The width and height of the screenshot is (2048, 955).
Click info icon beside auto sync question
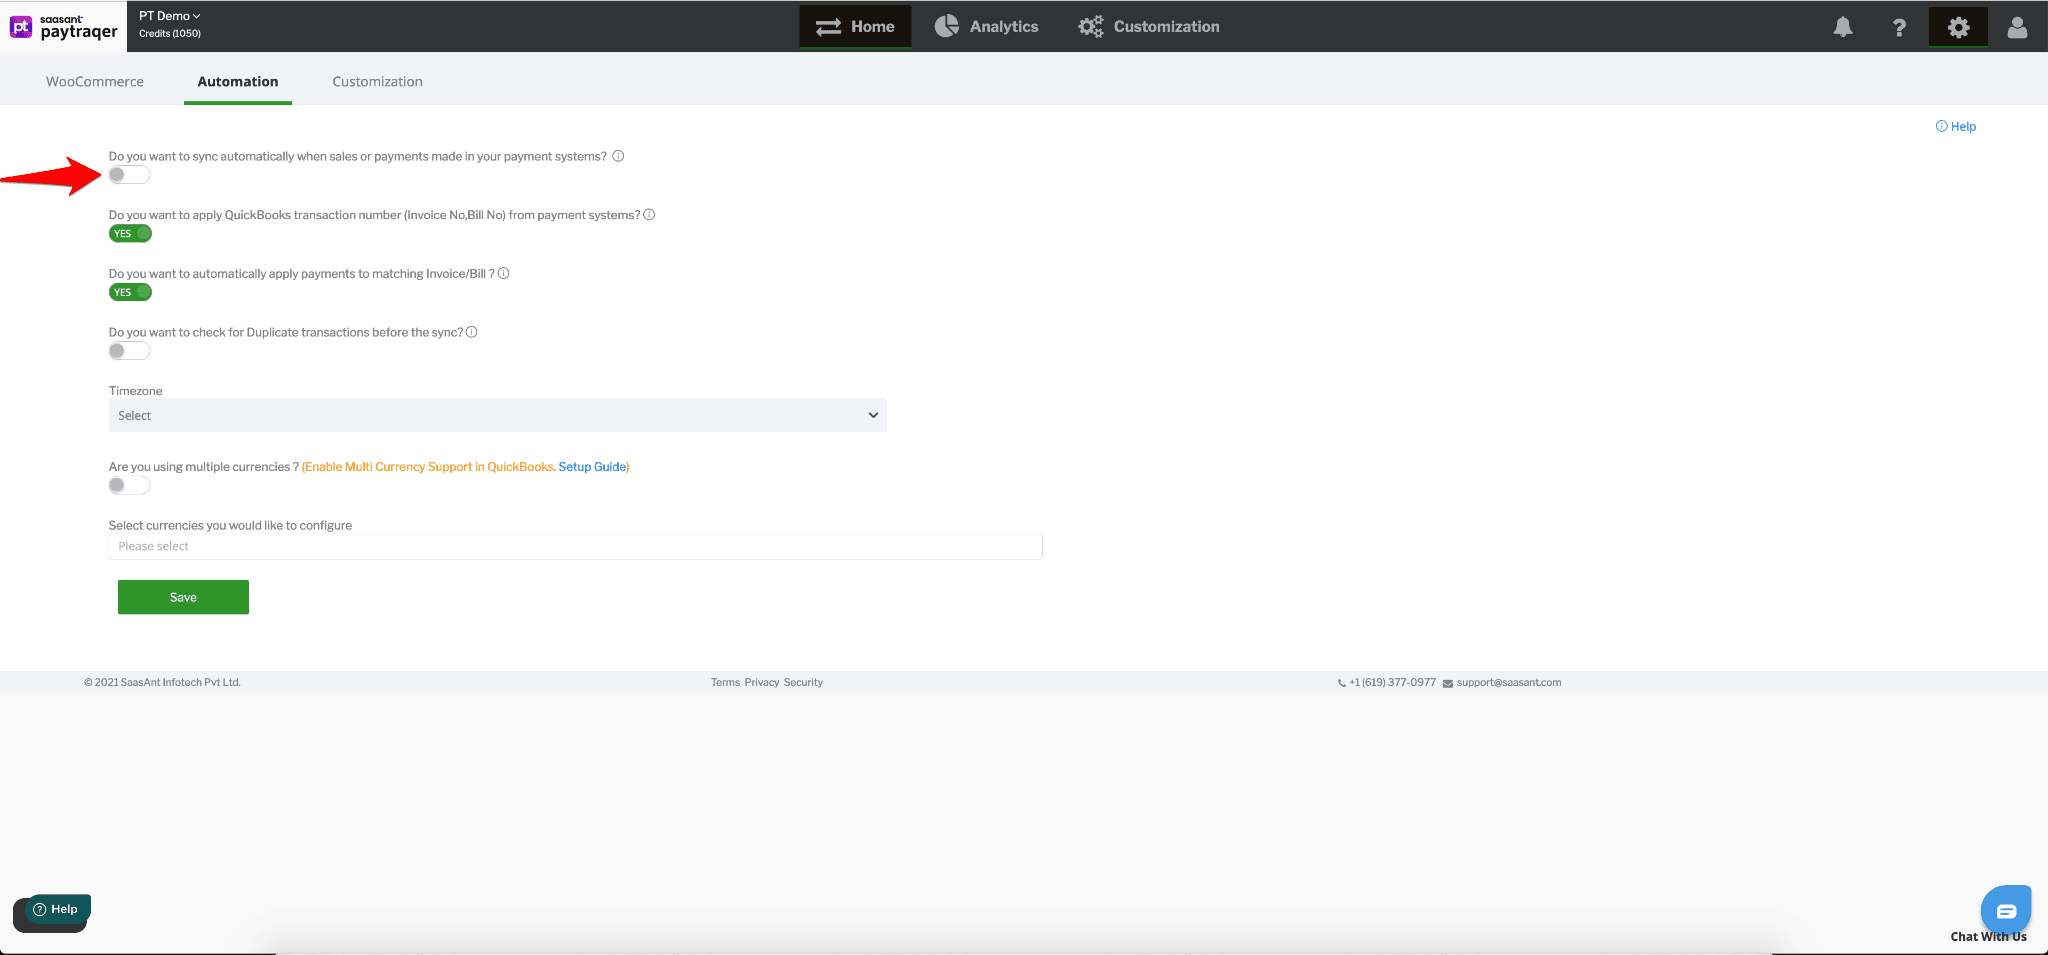click(618, 156)
